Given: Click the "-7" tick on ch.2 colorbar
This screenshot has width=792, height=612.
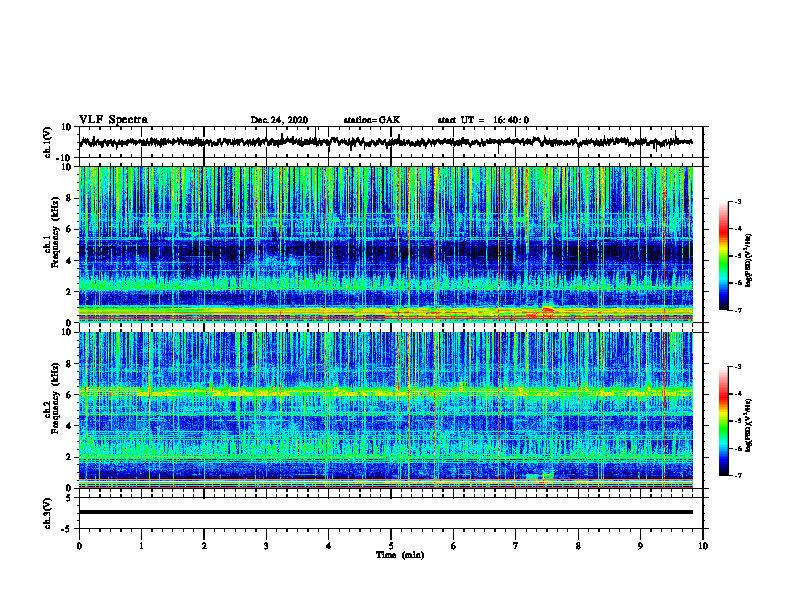Looking at the screenshot, I should (737, 476).
